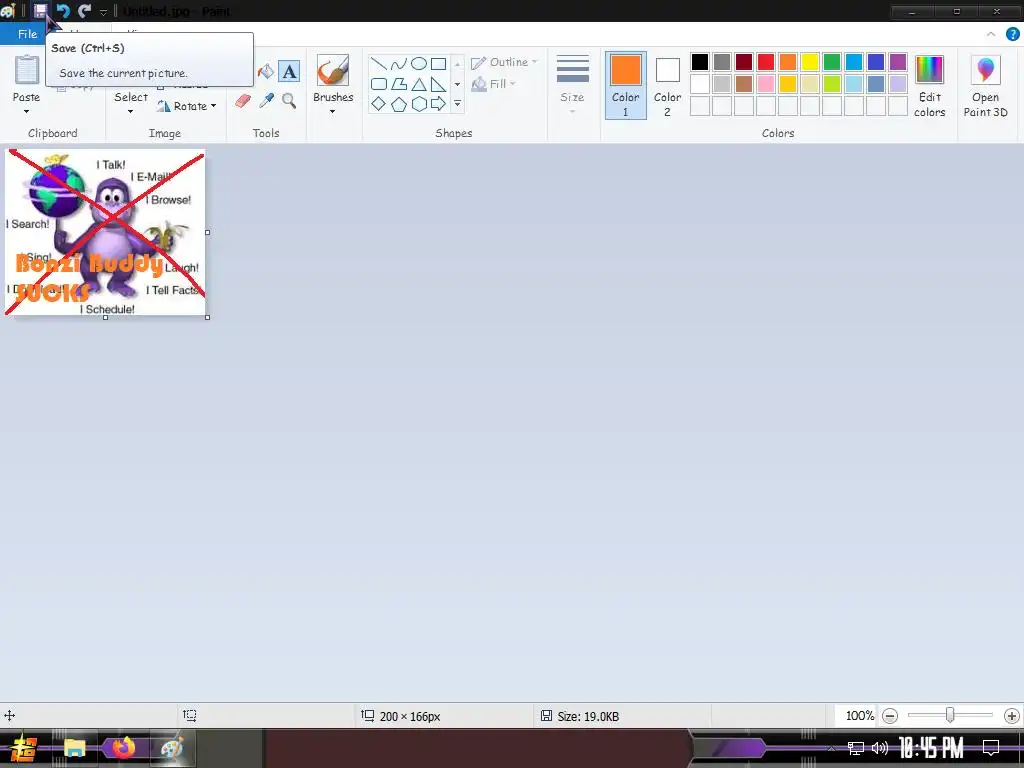Image resolution: width=1024 pixels, height=768 pixels.
Task: Open File Explorer from taskbar
Action: click(x=74, y=748)
